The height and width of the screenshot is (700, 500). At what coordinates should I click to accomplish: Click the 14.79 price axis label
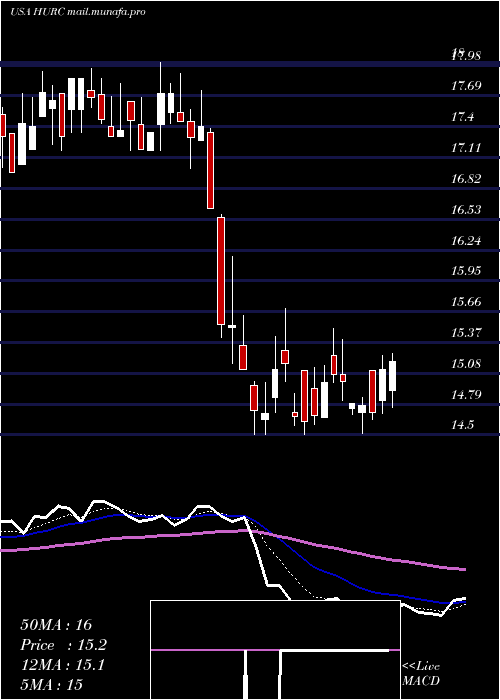466,395
